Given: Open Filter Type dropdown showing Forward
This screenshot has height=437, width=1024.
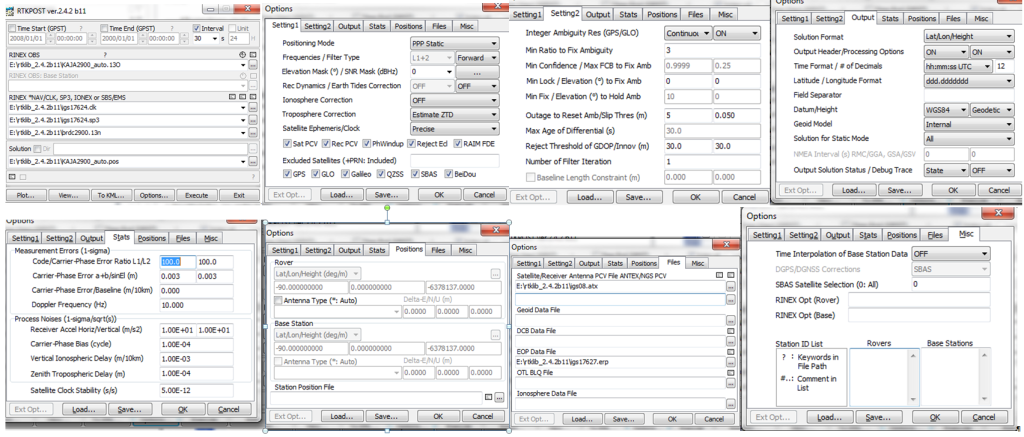Looking at the screenshot, I should pyautogui.click(x=477, y=57).
